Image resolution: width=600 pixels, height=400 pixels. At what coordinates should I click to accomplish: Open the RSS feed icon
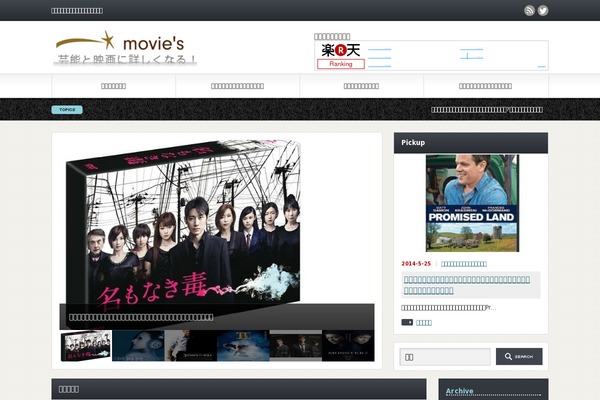[529, 10]
